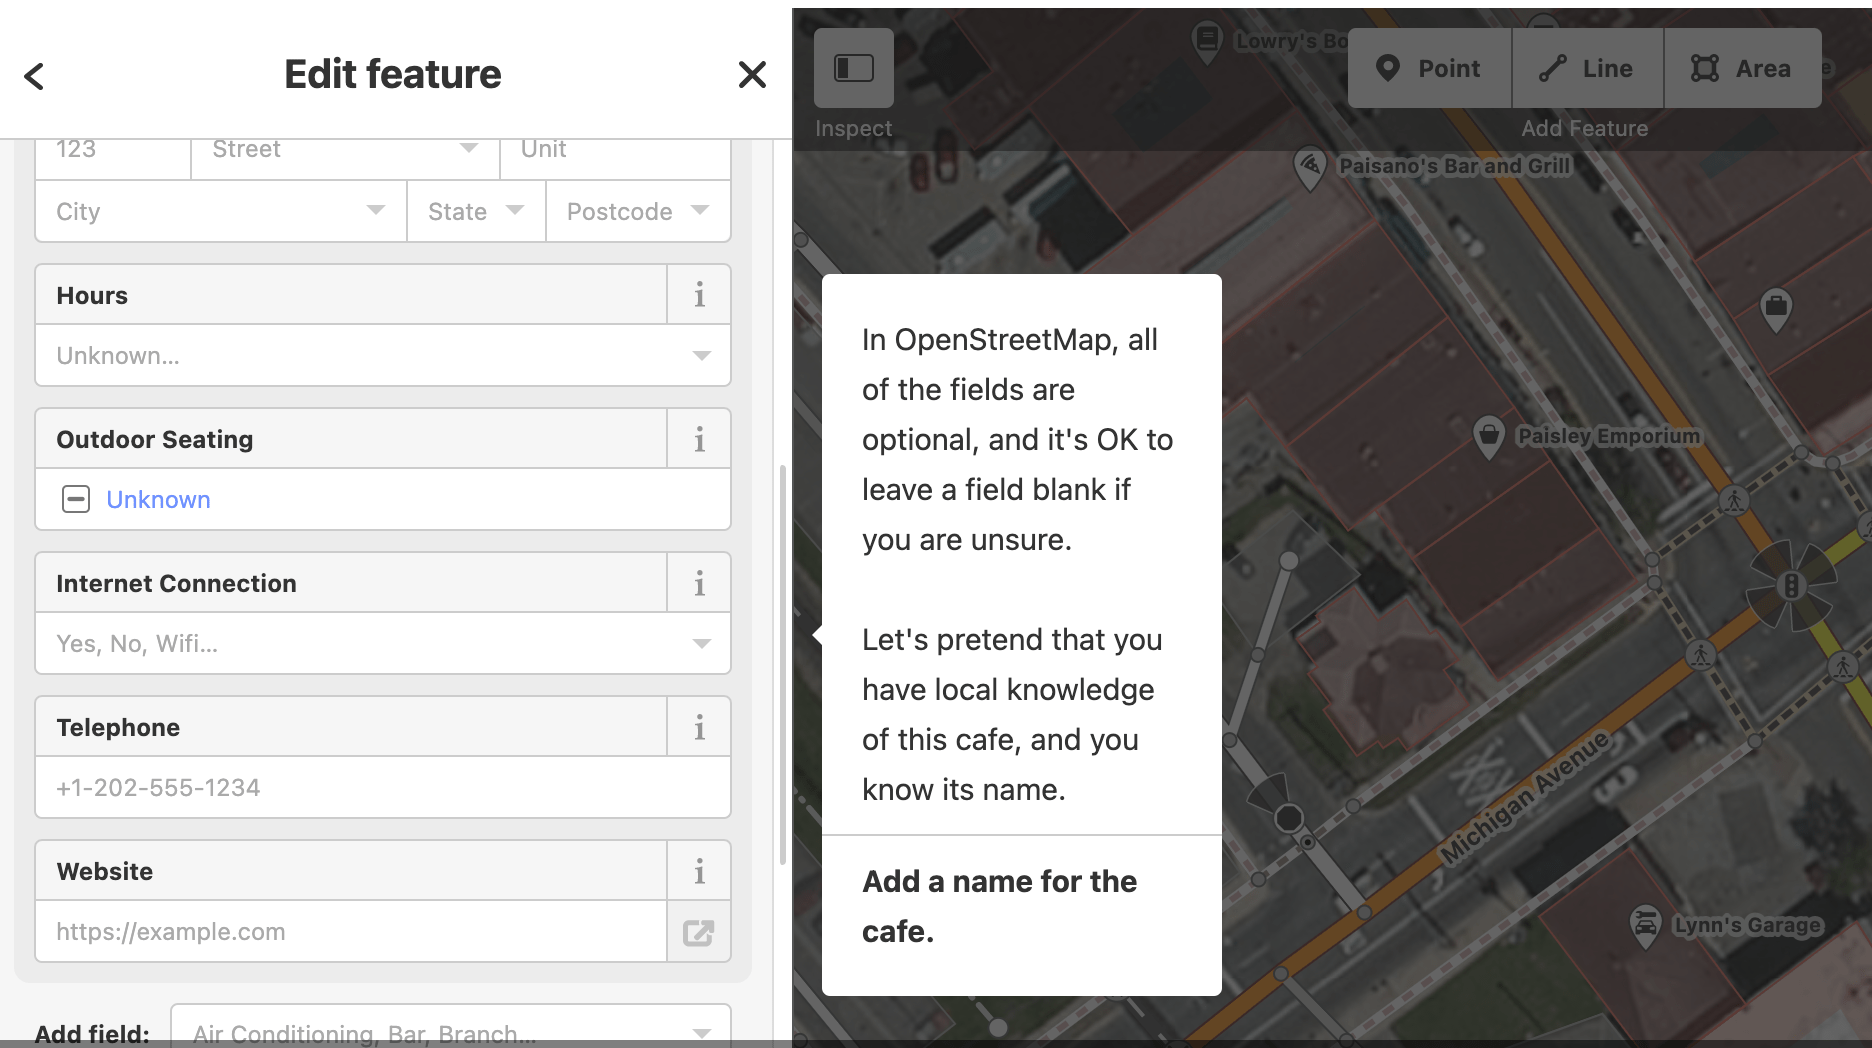Open Outdoor Seating field info
Viewport: 1872px width, 1048px height.
[x=699, y=439]
